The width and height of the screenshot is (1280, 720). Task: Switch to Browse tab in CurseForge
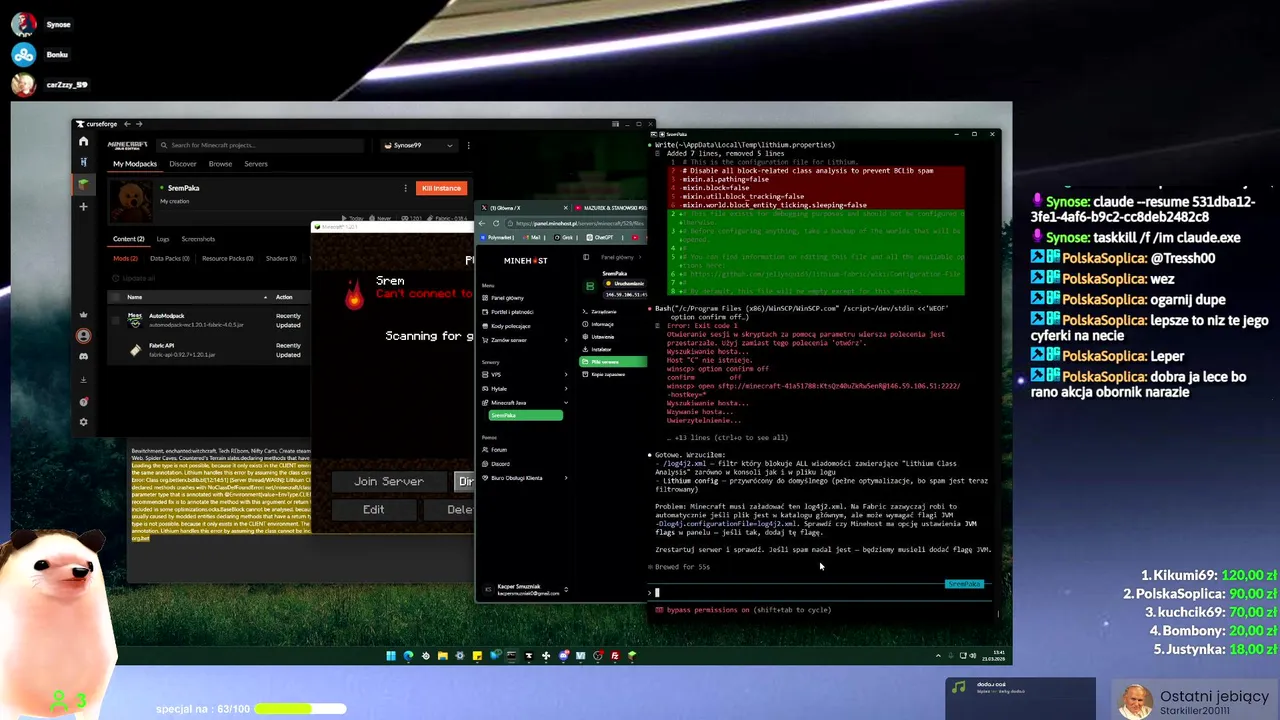[x=220, y=164]
